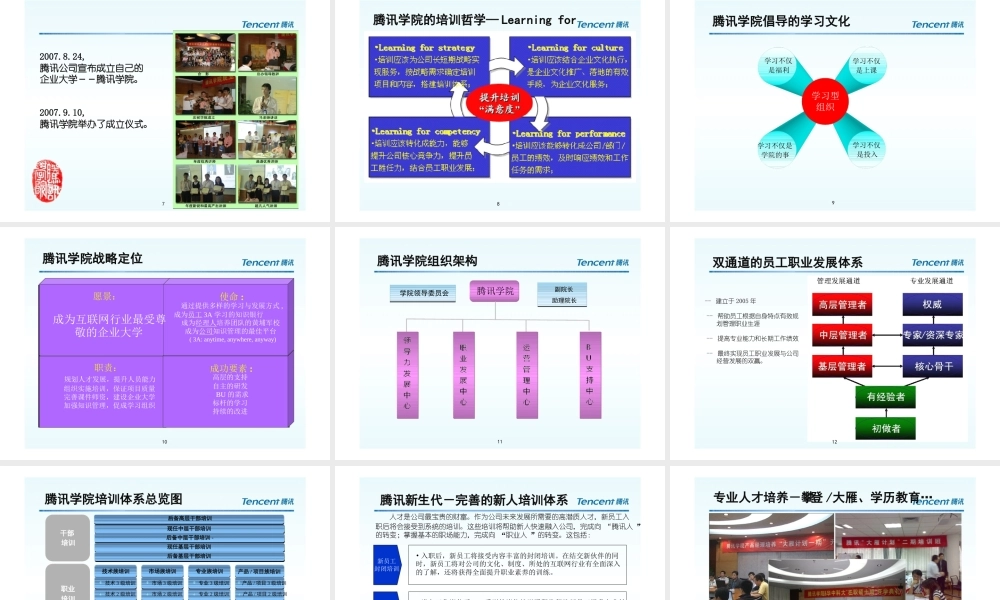
Task: Click the 学院领导委员会 box
Action: pyautogui.click(x=423, y=293)
